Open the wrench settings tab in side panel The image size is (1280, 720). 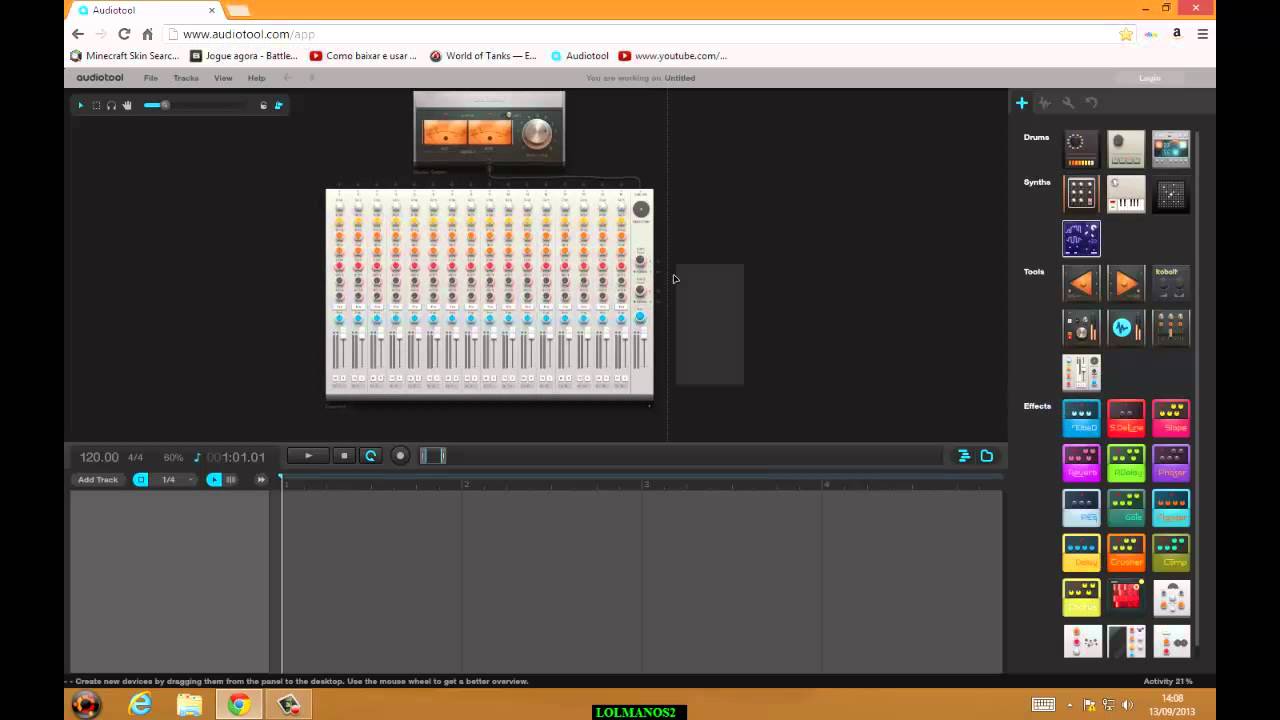pos(1068,103)
